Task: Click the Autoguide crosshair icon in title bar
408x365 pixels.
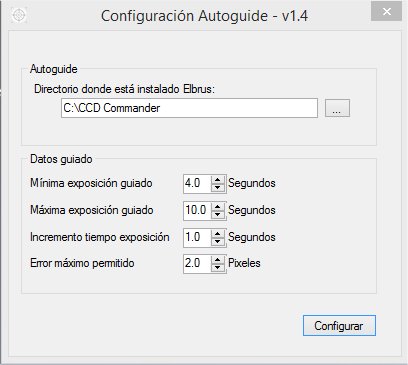Action: point(19,15)
